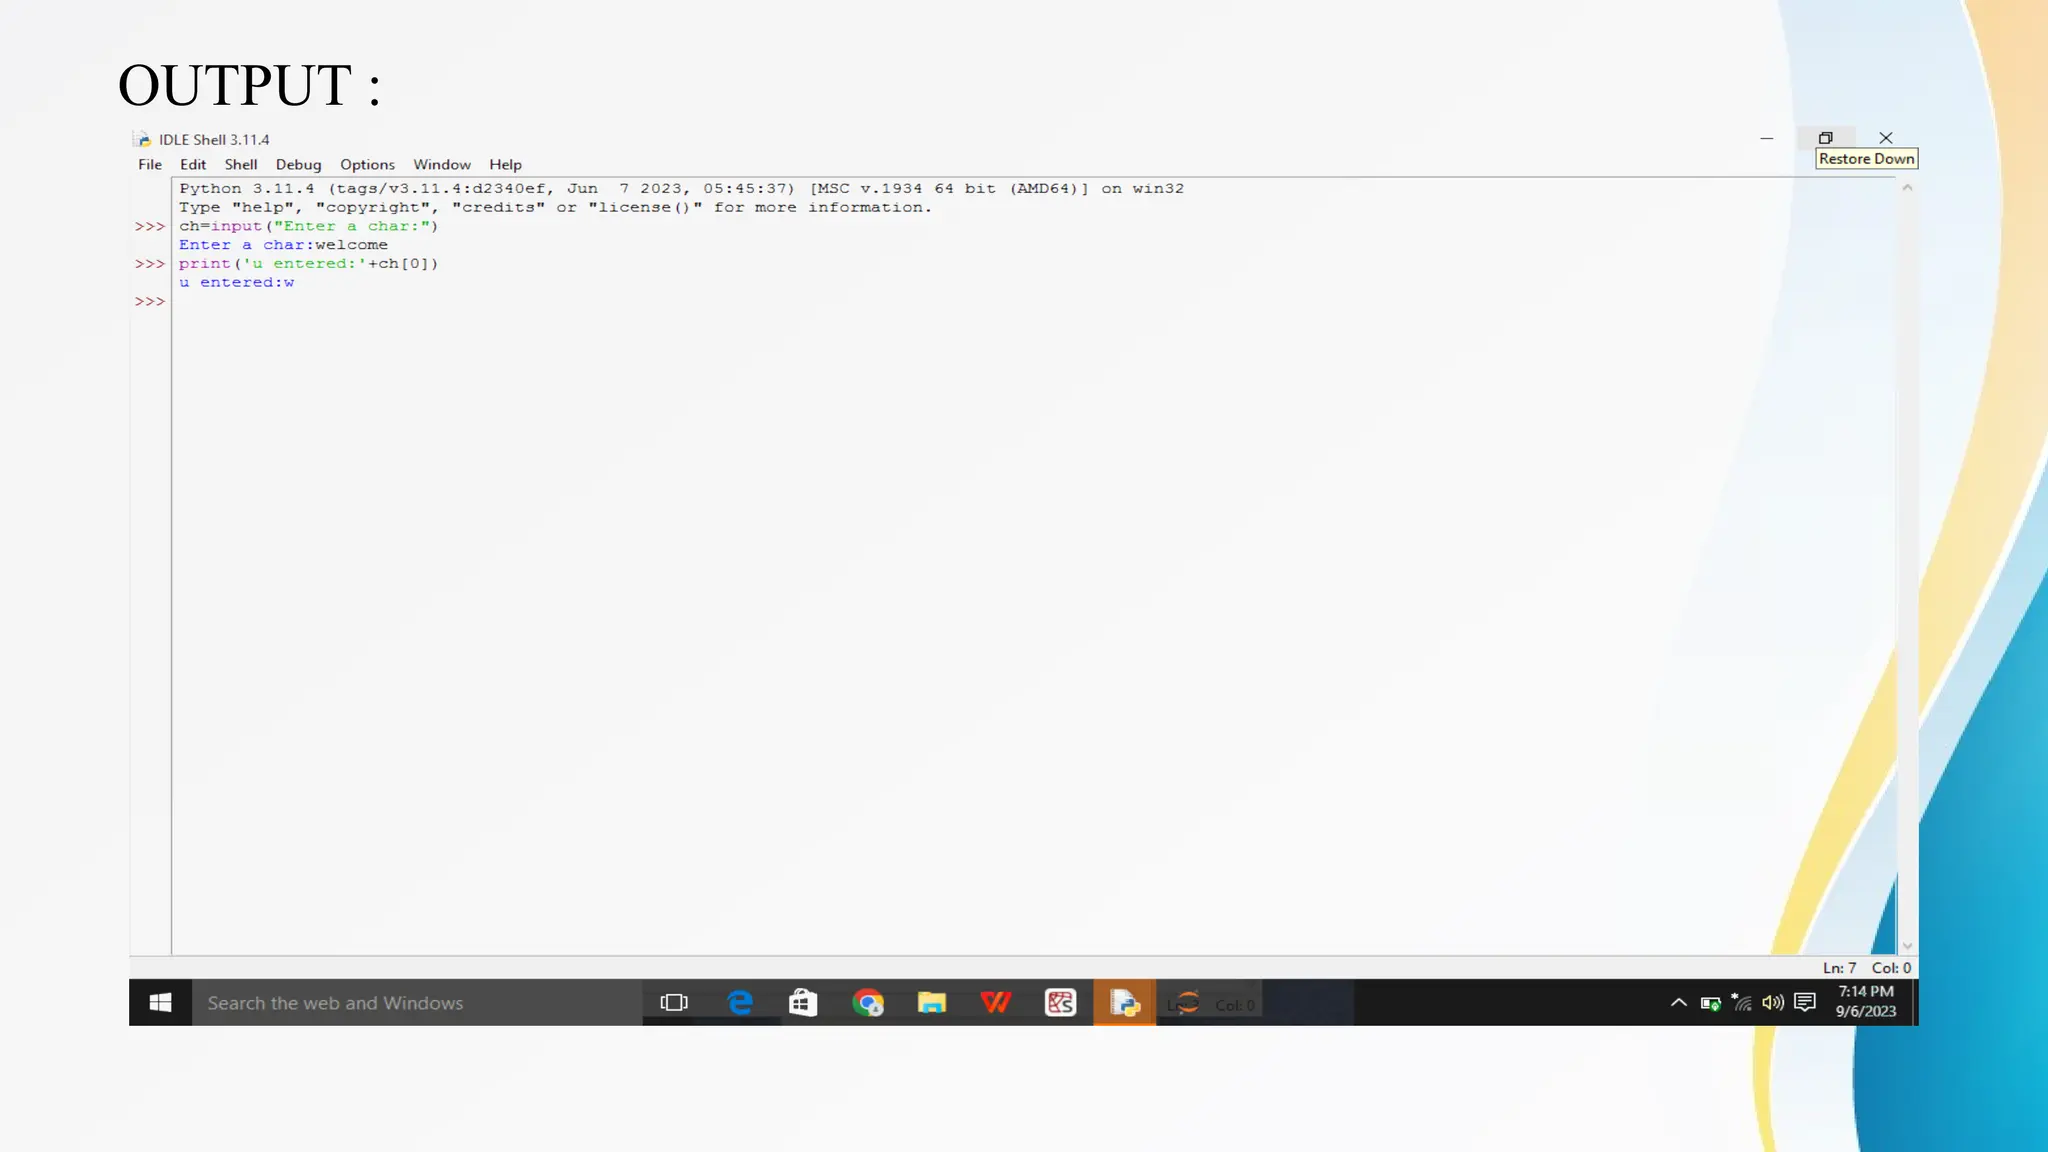Click the Python 3.11.4 version banner line
The image size is (2048, 1152).
681,188
